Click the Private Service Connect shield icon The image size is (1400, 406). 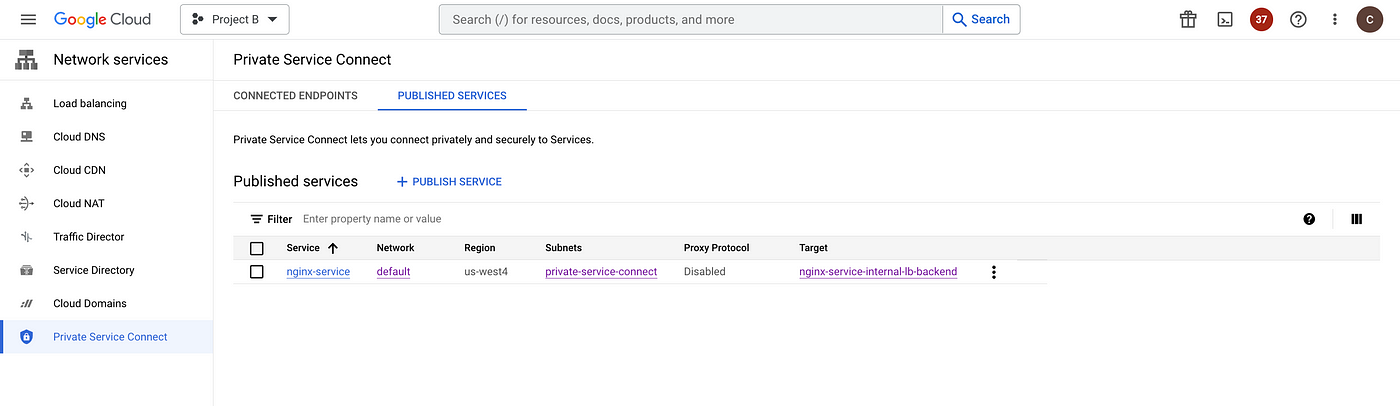[27, 337]
